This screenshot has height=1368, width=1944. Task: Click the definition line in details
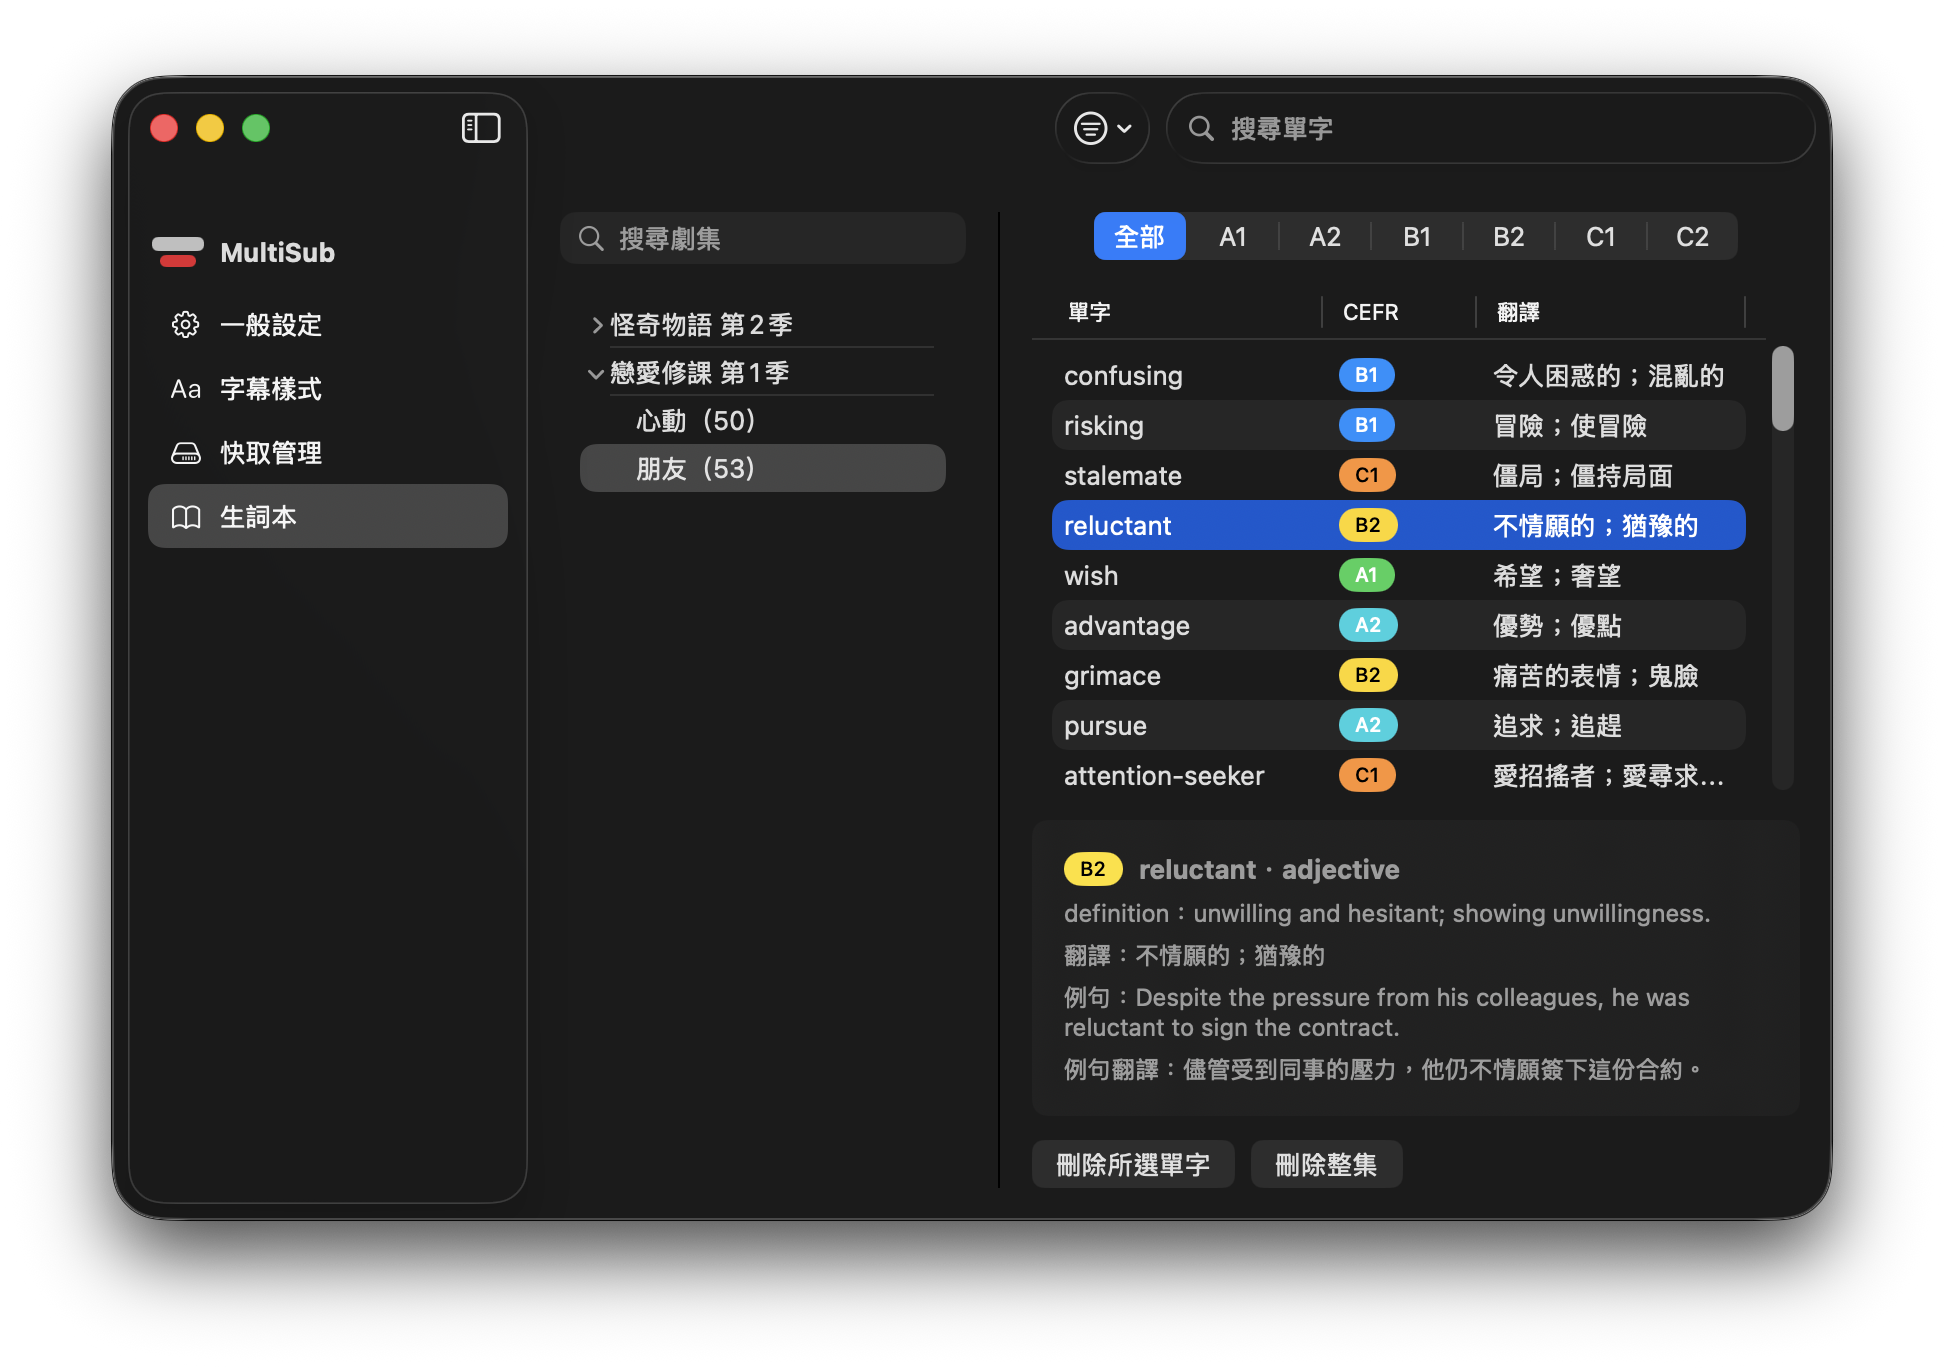click(1386, 913)
